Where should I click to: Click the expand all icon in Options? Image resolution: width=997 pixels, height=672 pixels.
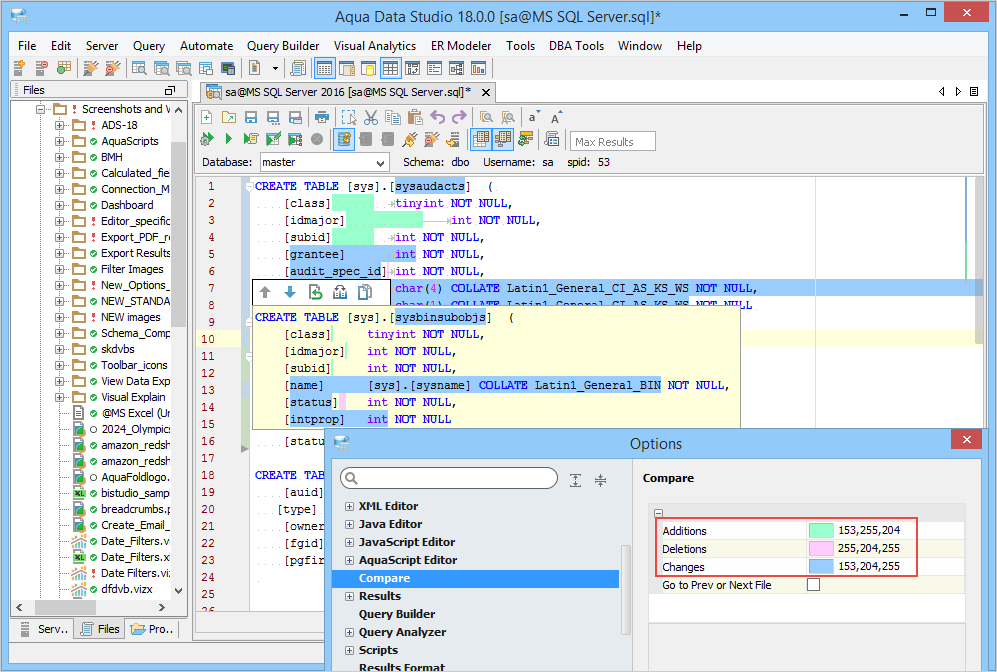(x=575, y=480)
